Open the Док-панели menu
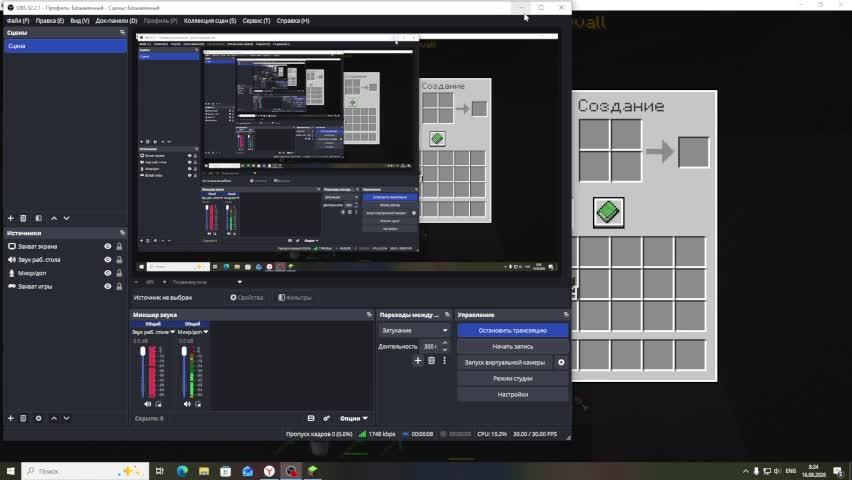852x480 pixels. click(116, 21)
